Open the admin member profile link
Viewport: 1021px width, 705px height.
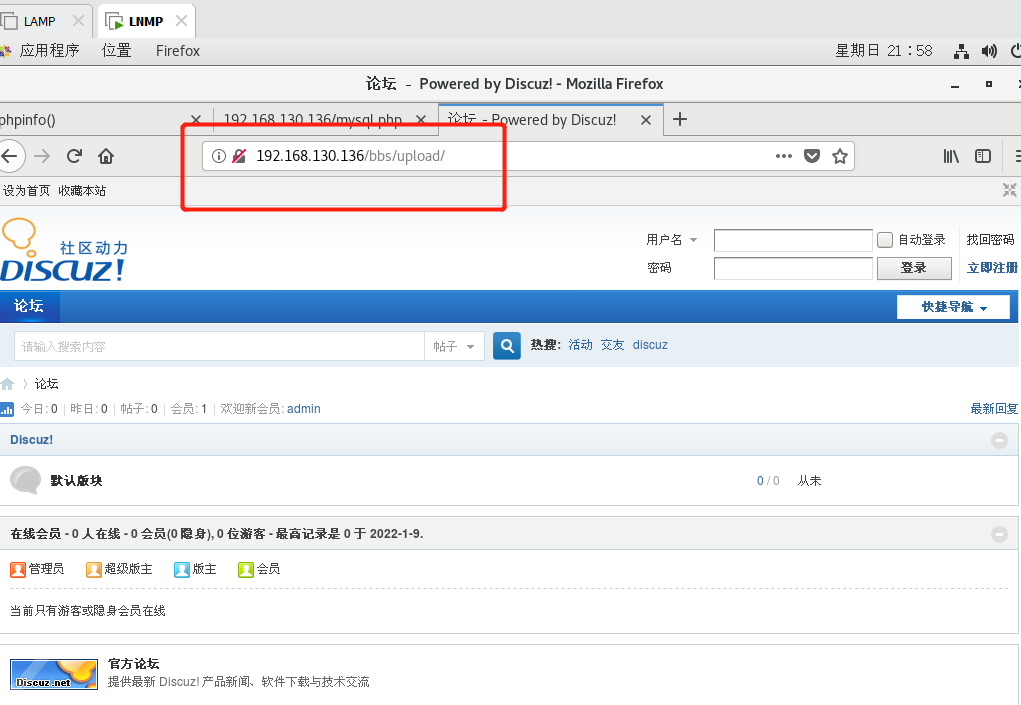(x=303, y=409)
